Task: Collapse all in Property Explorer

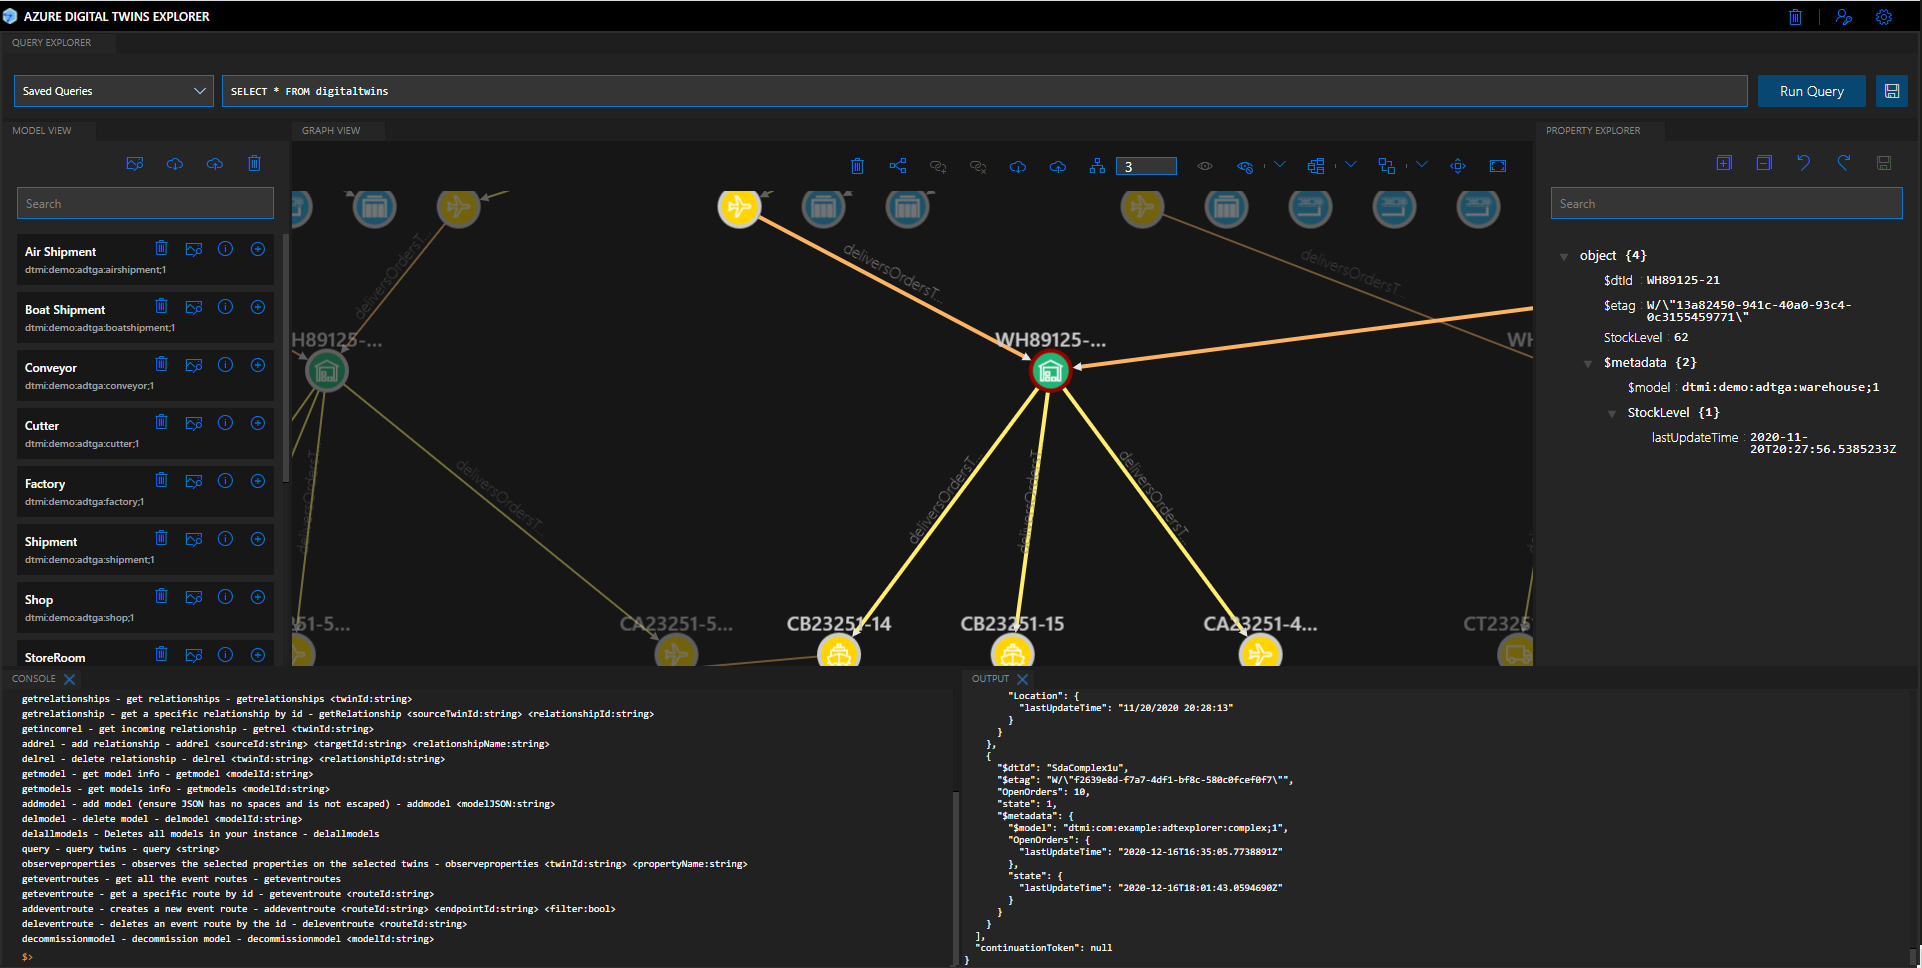Action: (x=1764, y=163)
